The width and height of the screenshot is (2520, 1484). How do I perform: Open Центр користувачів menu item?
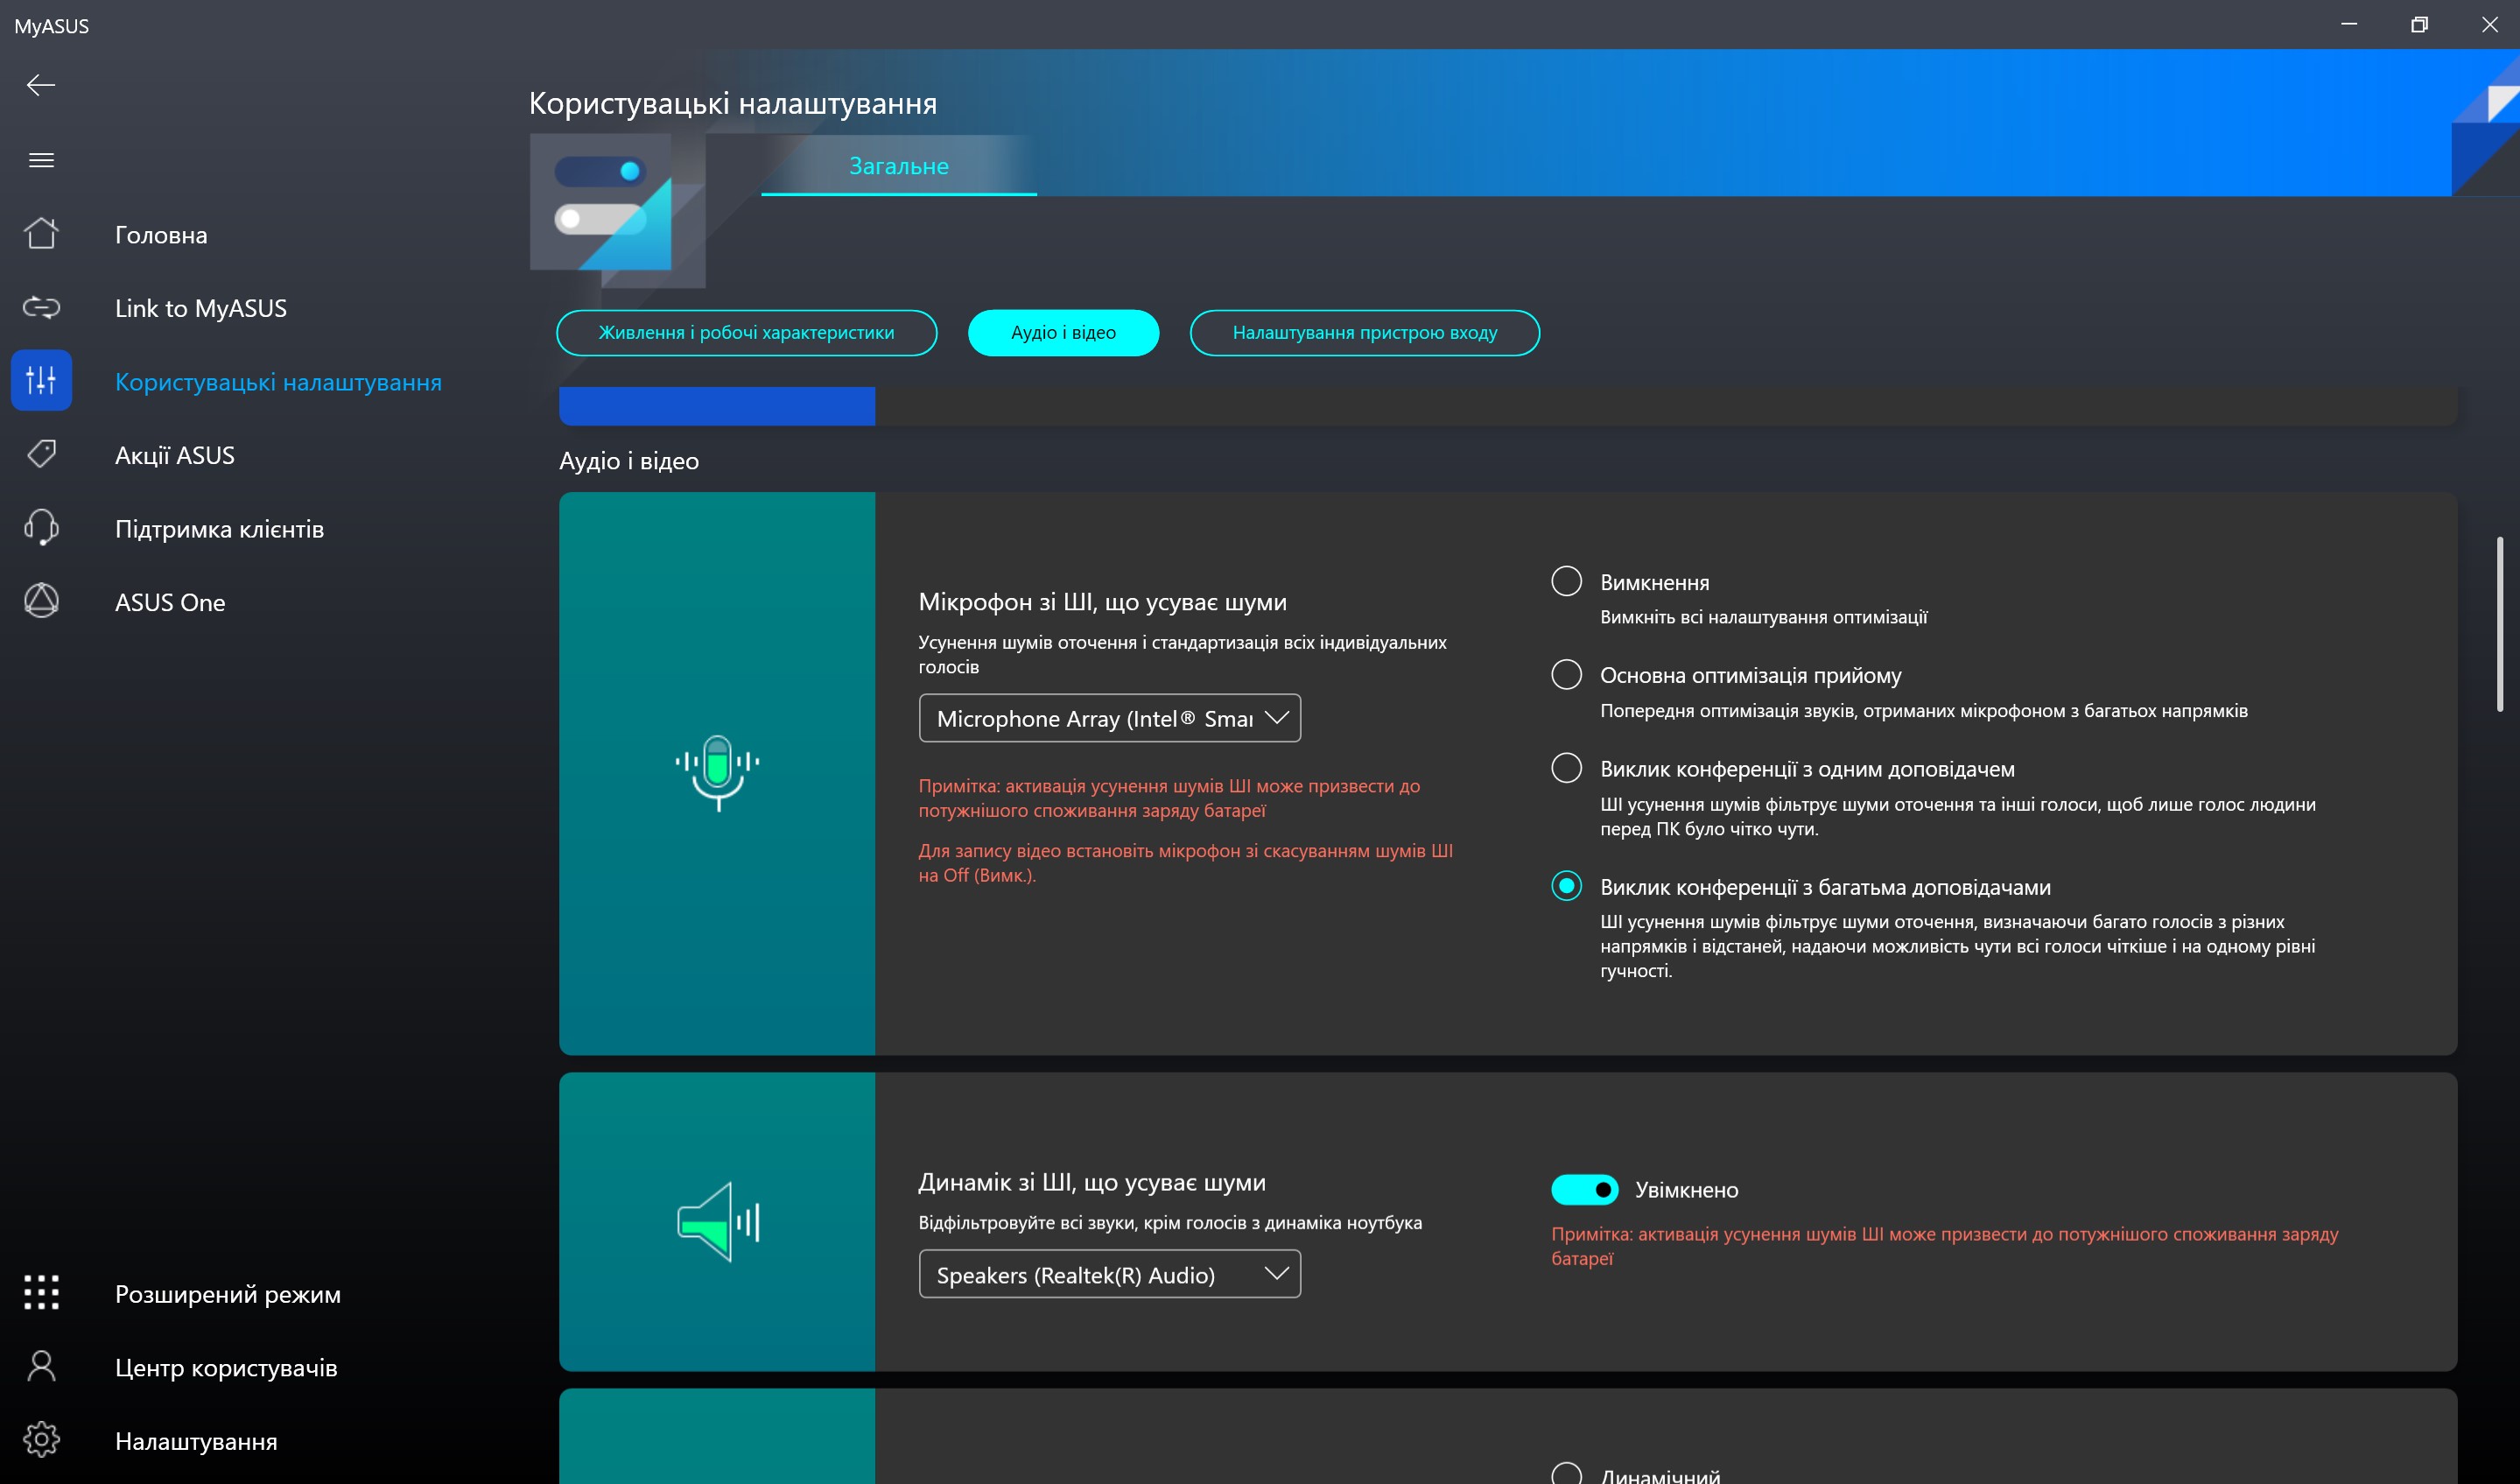[x=226, y=1367]
